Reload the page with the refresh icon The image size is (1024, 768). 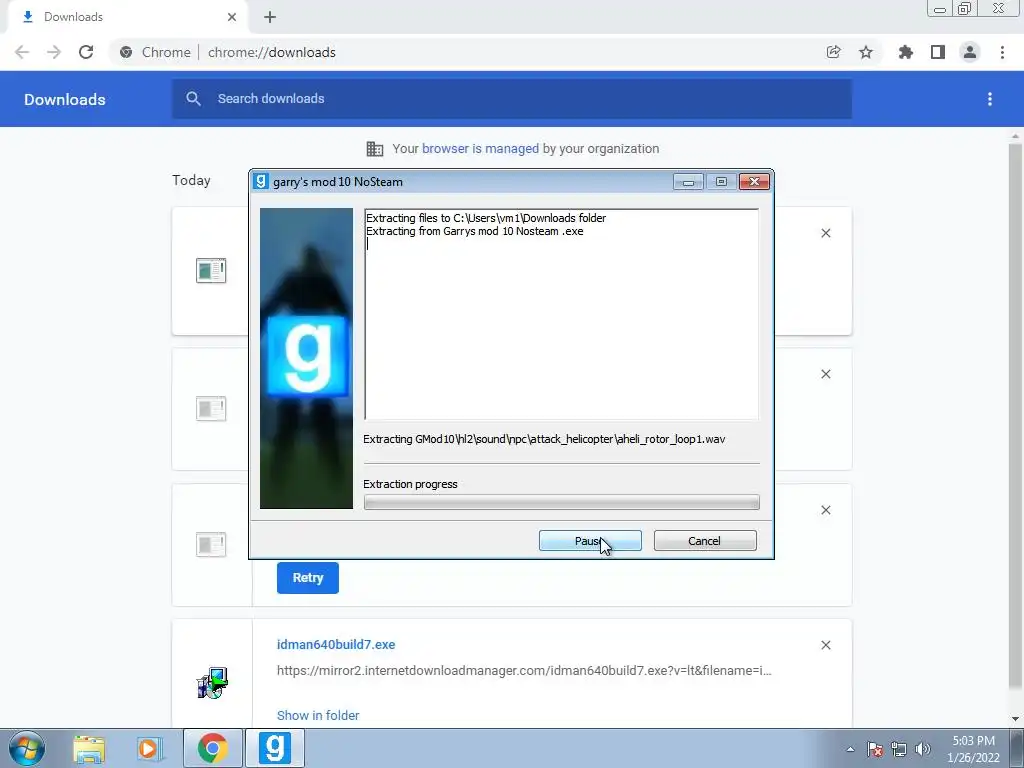tap(86, 52)
